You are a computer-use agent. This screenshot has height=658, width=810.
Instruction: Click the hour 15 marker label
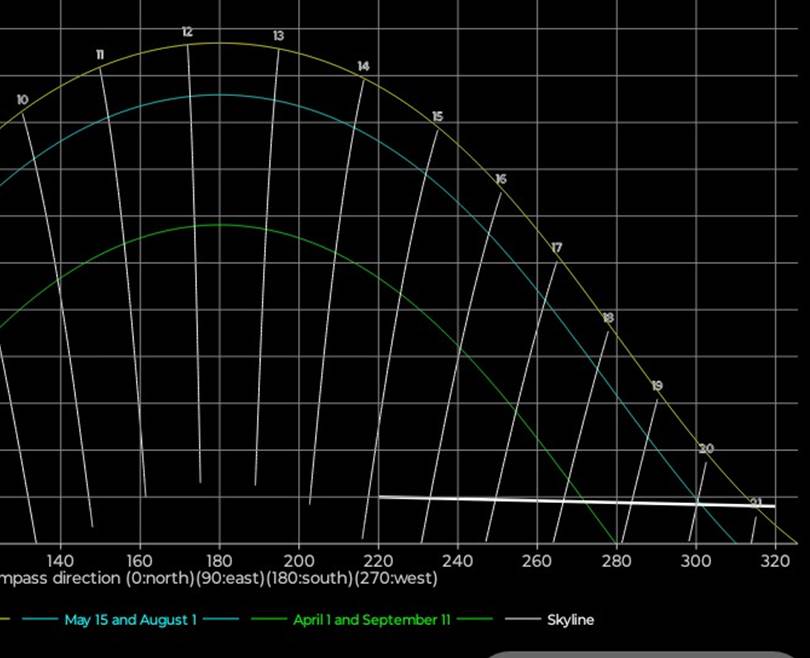tap(437, 117)
